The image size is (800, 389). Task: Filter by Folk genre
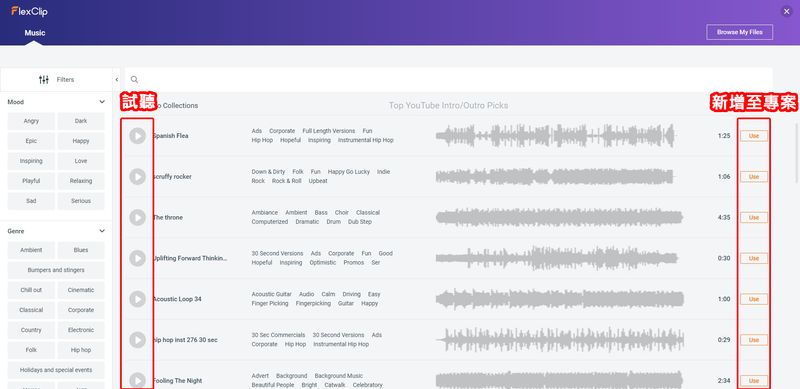[31, 350]
